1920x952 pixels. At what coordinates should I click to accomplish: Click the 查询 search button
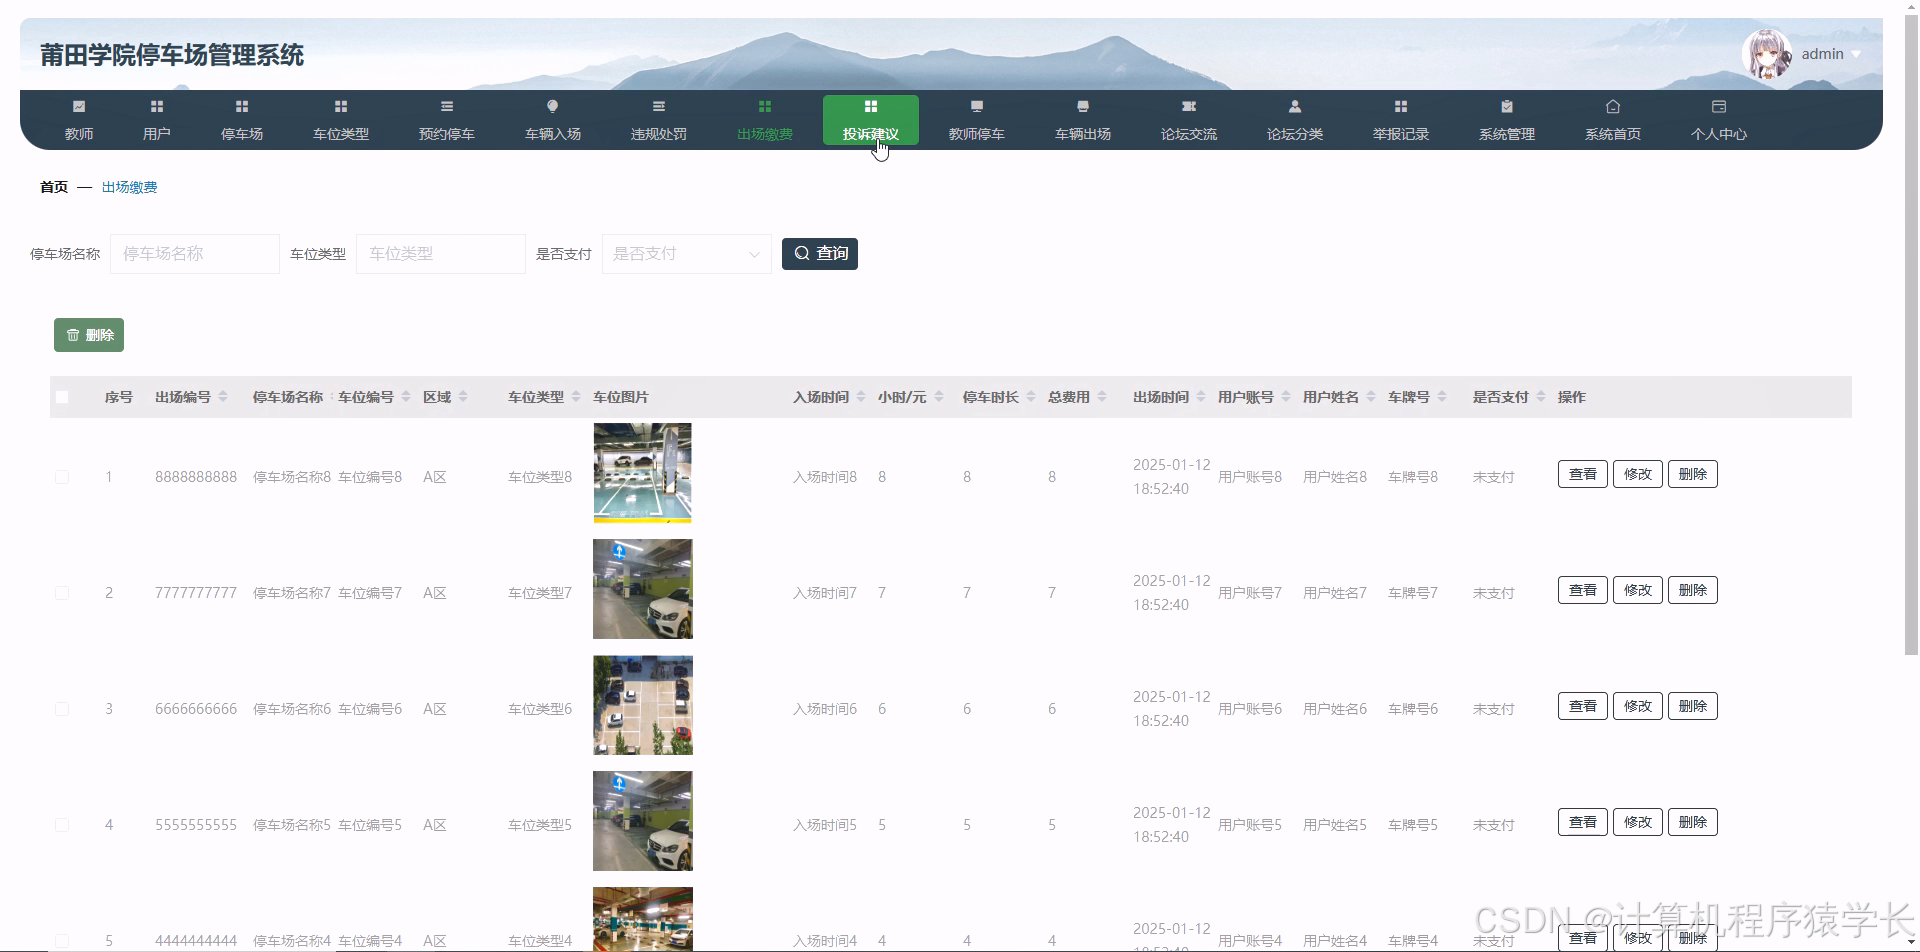(x=820, y=254)
